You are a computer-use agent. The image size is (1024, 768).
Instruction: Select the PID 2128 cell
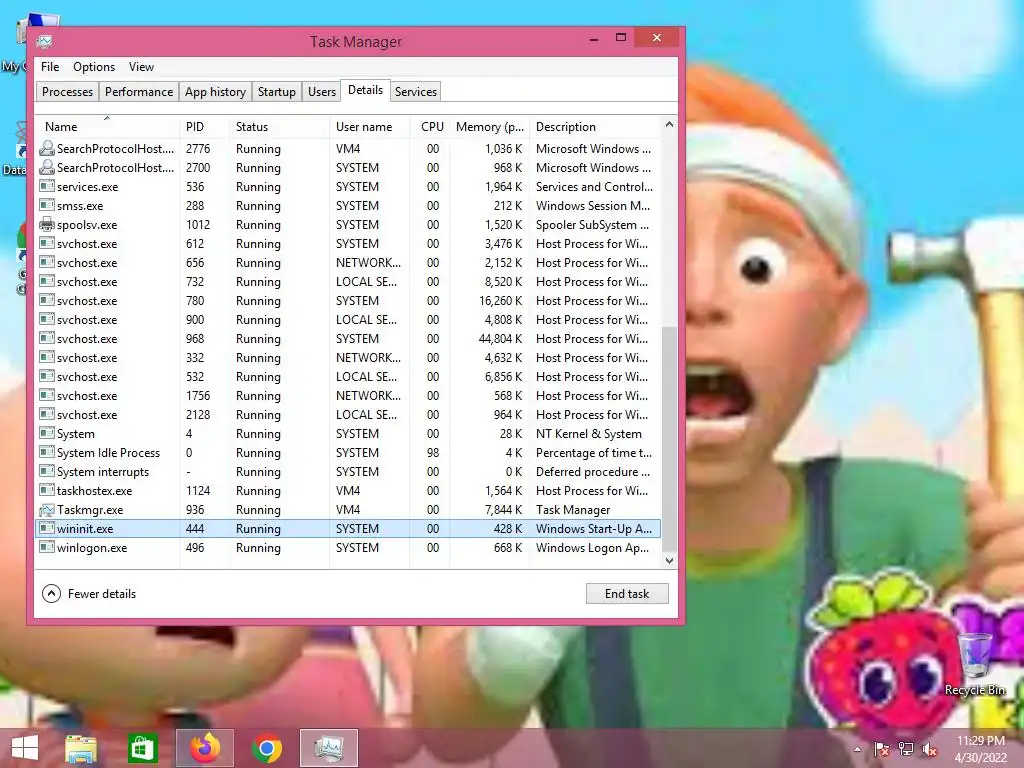[x=198, y=415]
